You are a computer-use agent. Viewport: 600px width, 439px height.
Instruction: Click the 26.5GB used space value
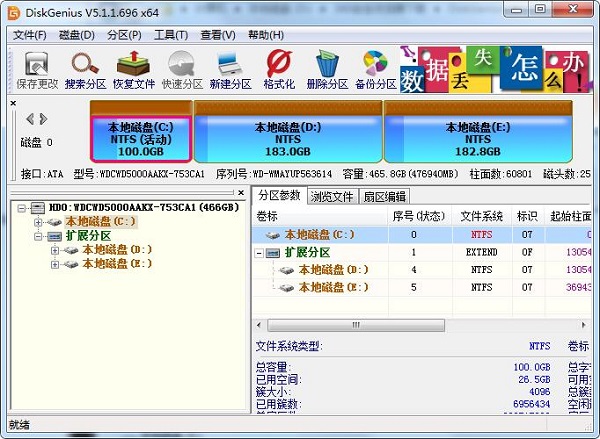pos(534,380)
